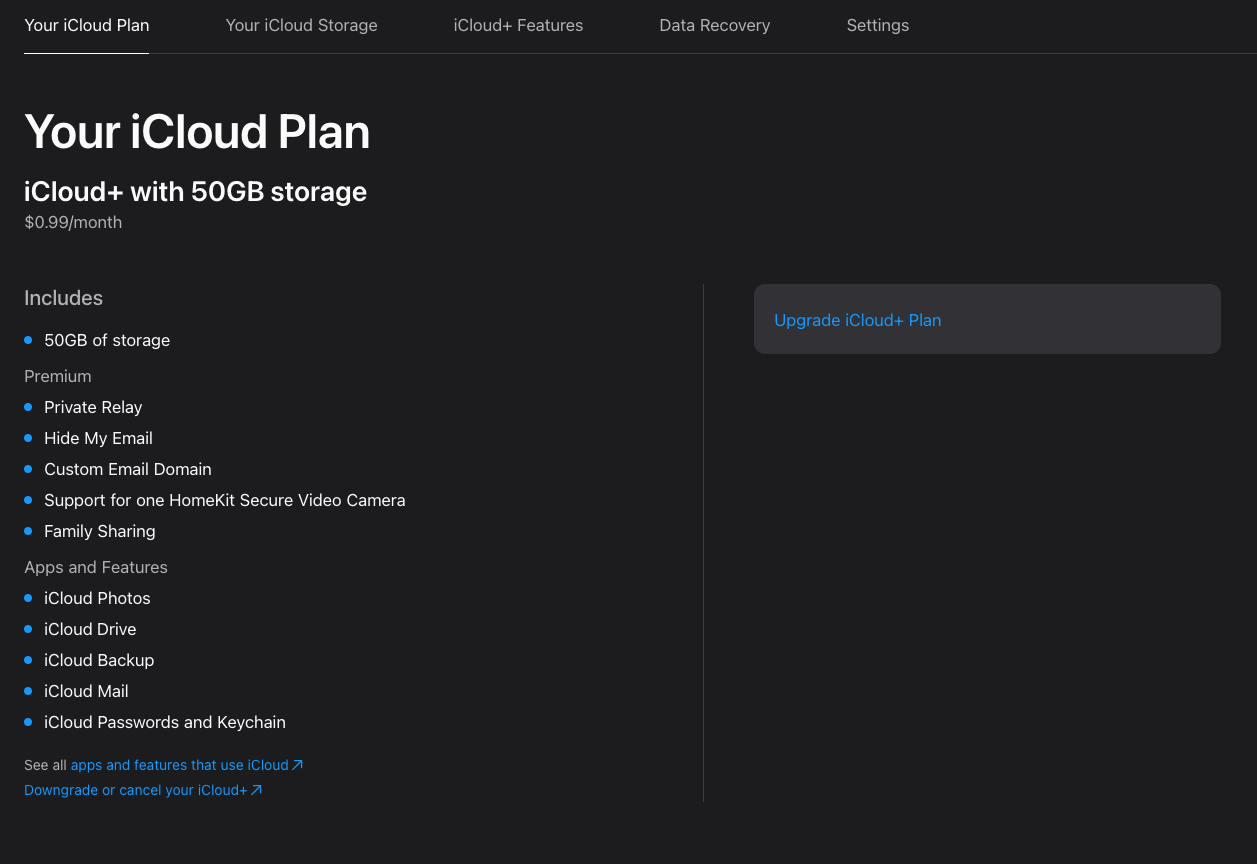The image size is (1257, 864).
Task: Click the Premium section label
Action: point(57,376)
